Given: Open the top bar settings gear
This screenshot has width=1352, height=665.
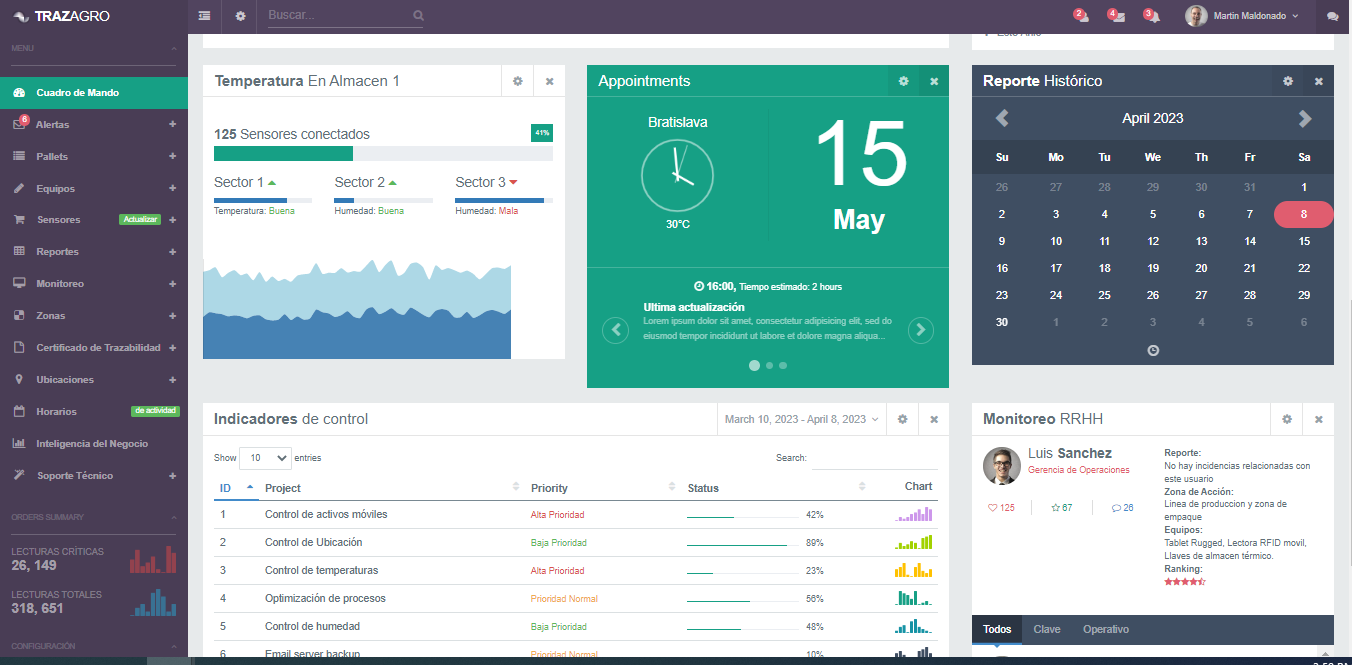Looking at the screenshot, I should [240, 16].
